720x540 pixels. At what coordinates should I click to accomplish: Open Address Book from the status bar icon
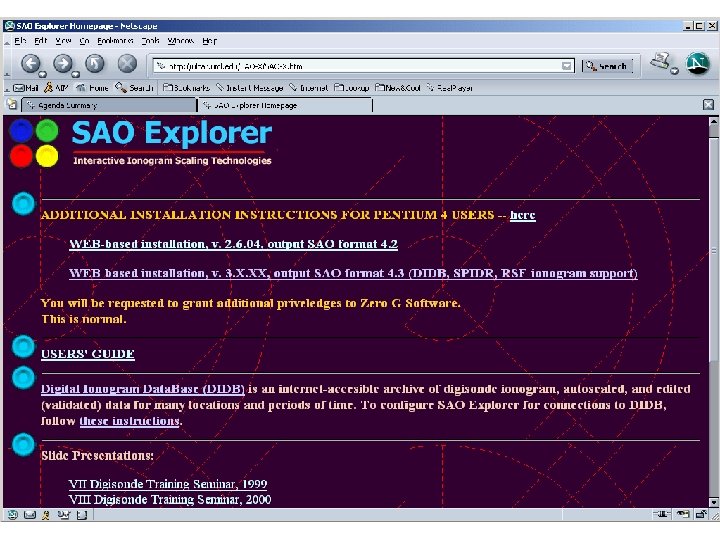pyautogui.click(x=82, y=515)
